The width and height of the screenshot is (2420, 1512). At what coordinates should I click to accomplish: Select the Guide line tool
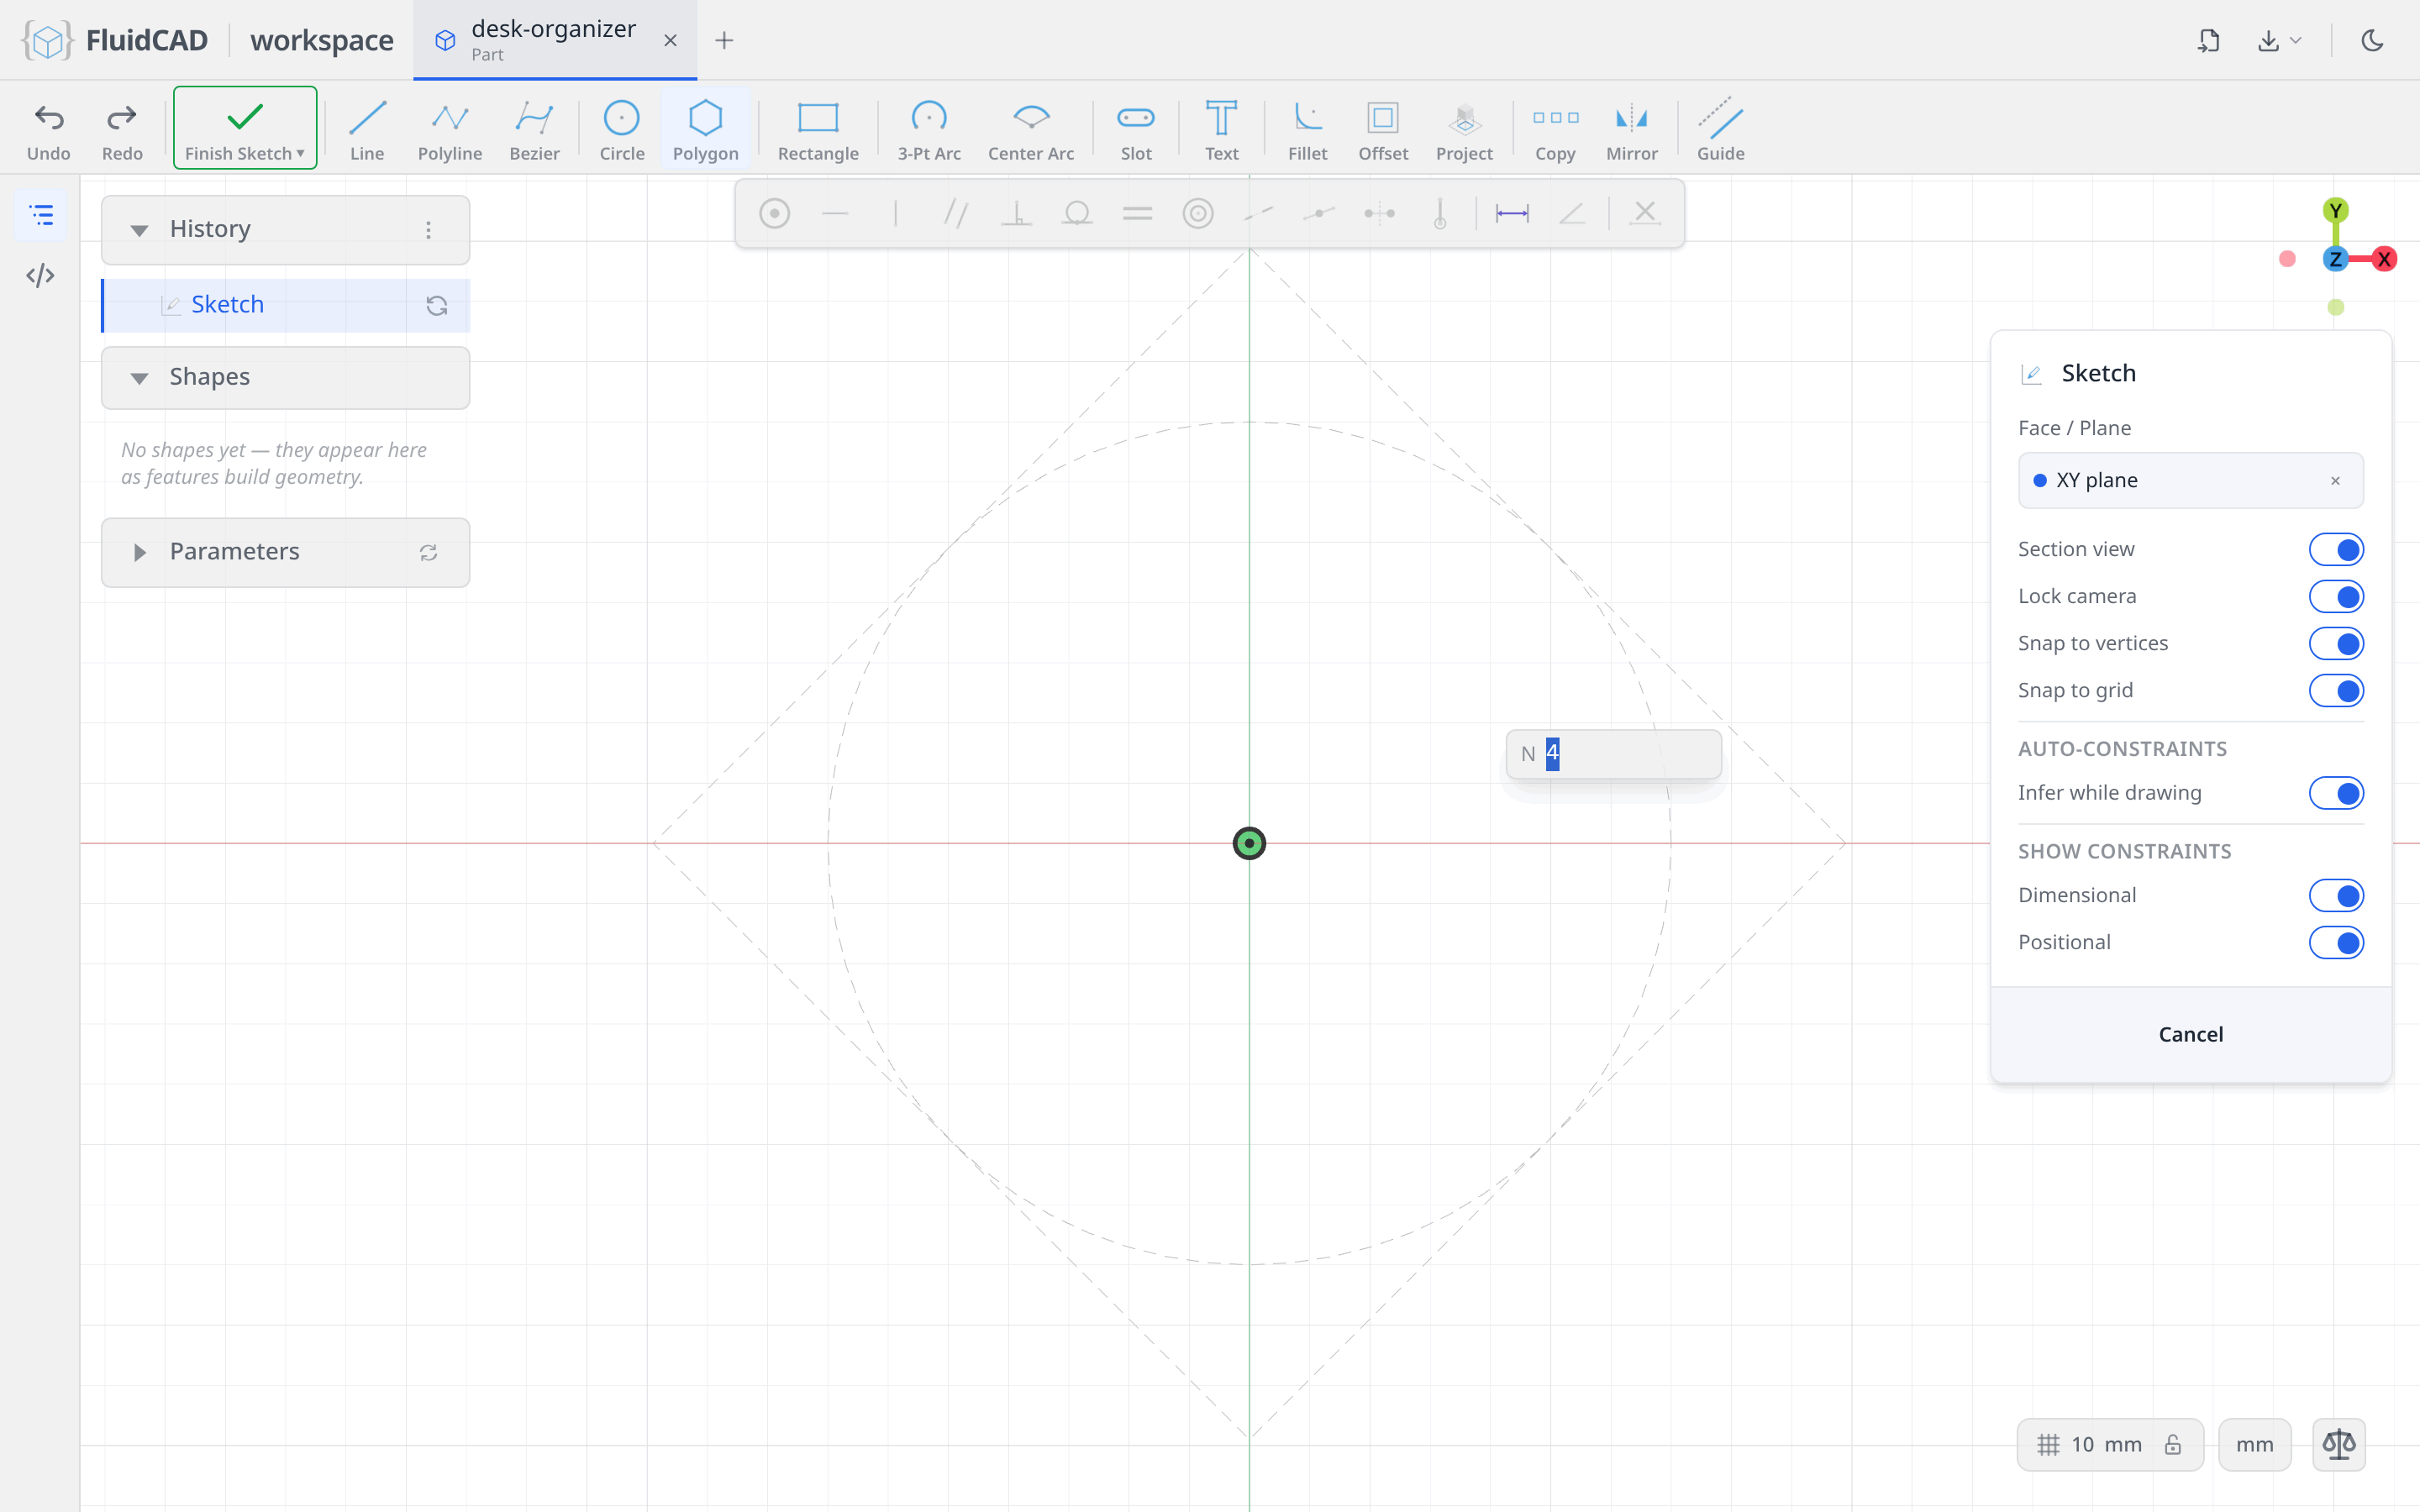pyautogui.click(x=1720, y=130)
